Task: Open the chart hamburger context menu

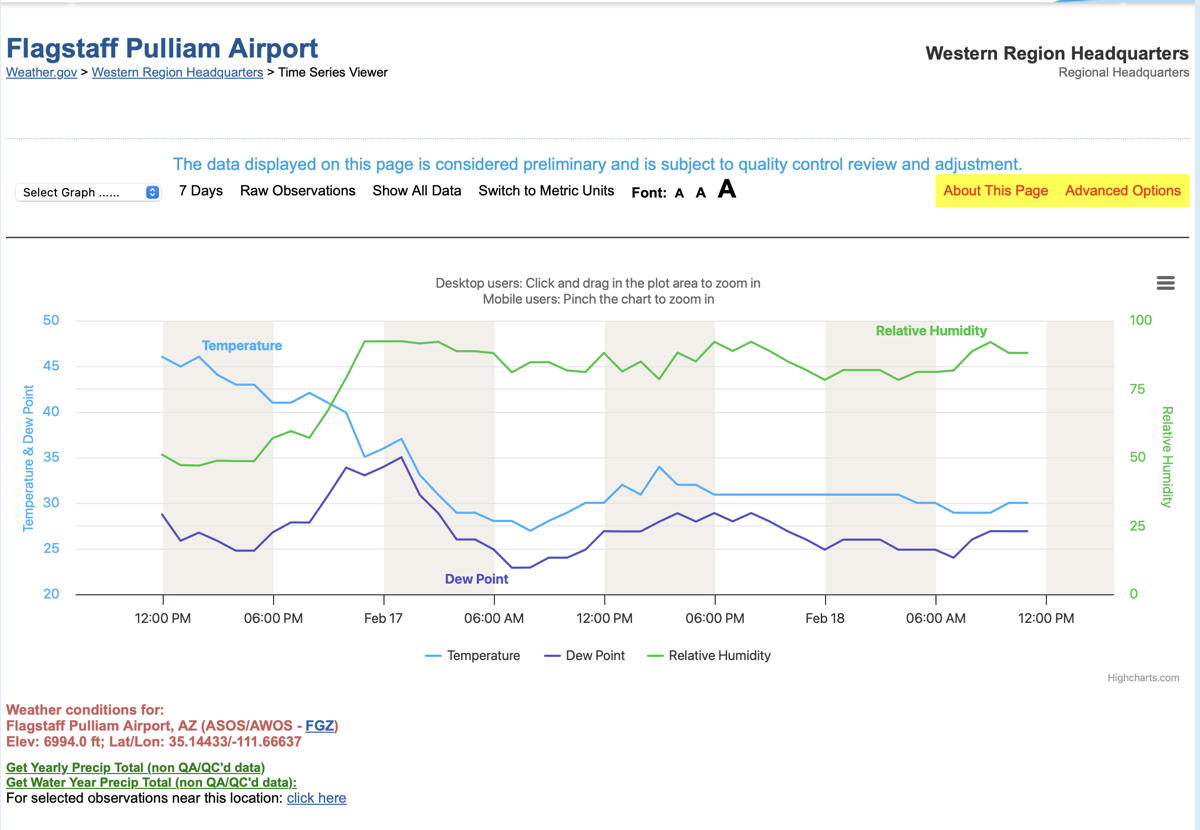Action: click(1165, 283)
